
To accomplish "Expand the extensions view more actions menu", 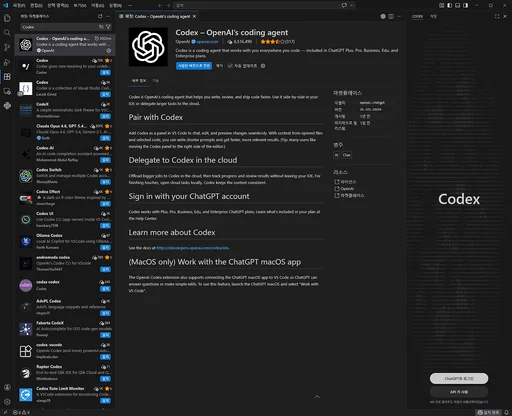I will coord(108,16).
